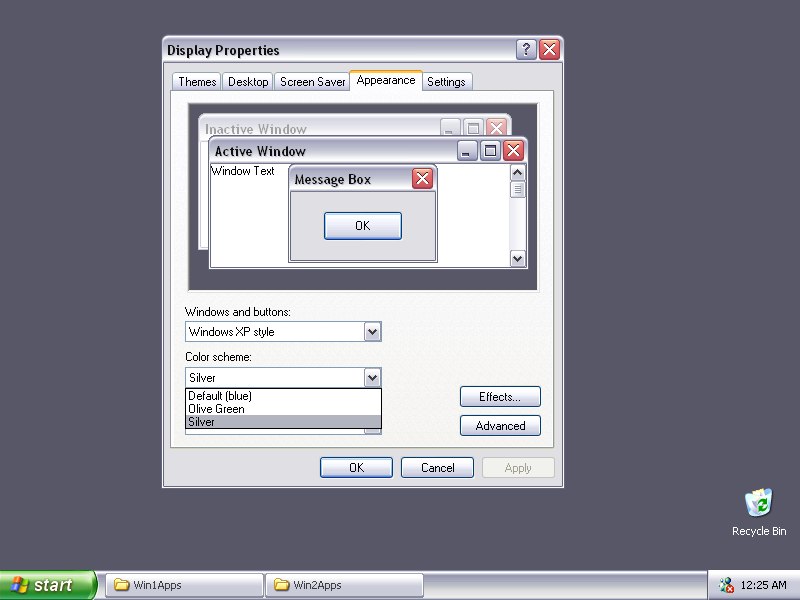The width and height of the screenshot is (800, 600).
Task: Click the down arrow on the preview scrollbar
Action: pyautogui.click(x=517, y=258)
